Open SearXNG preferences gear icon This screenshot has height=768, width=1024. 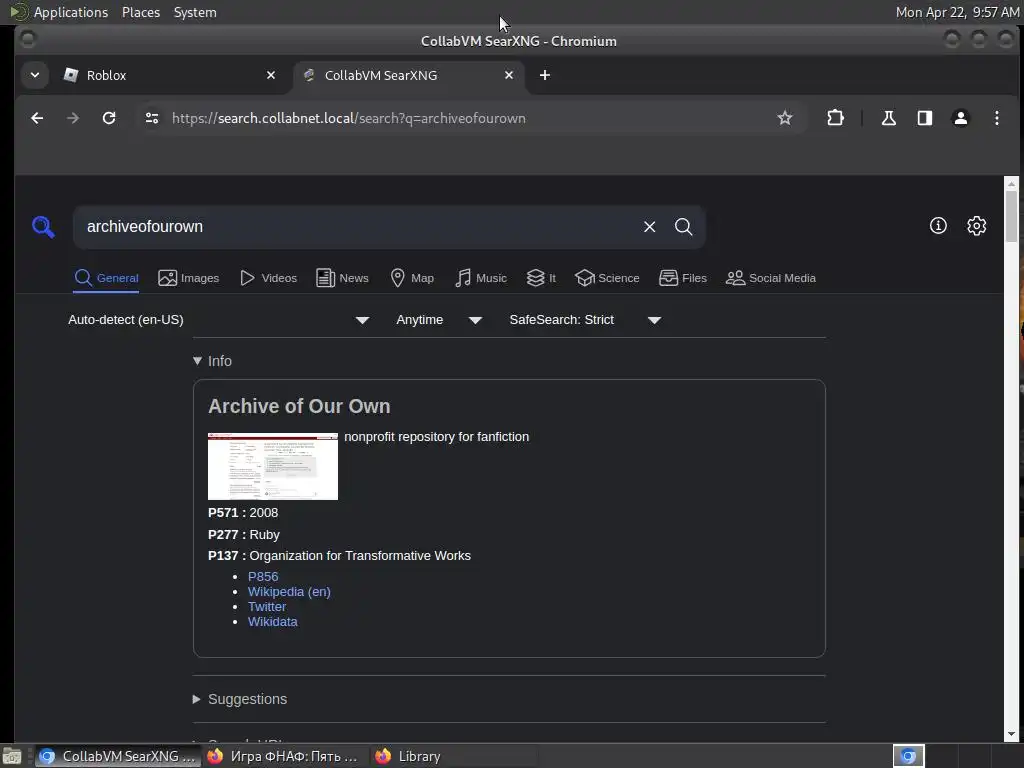(x=976, y=226)
